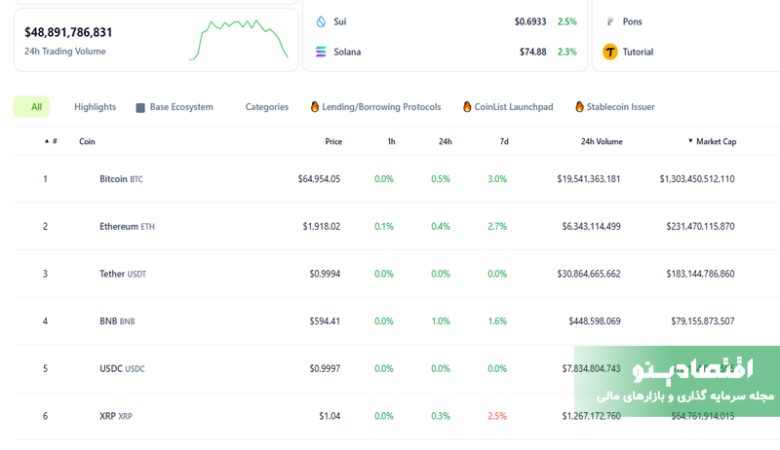Viewport: 780px width, 450px height.
Task: Click the Base Ecosystem square icon
Action: 140,107
